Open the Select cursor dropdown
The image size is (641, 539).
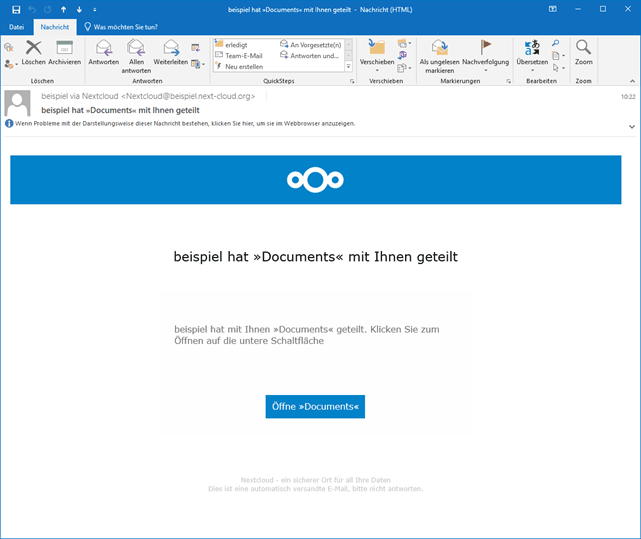click(558, 68)
